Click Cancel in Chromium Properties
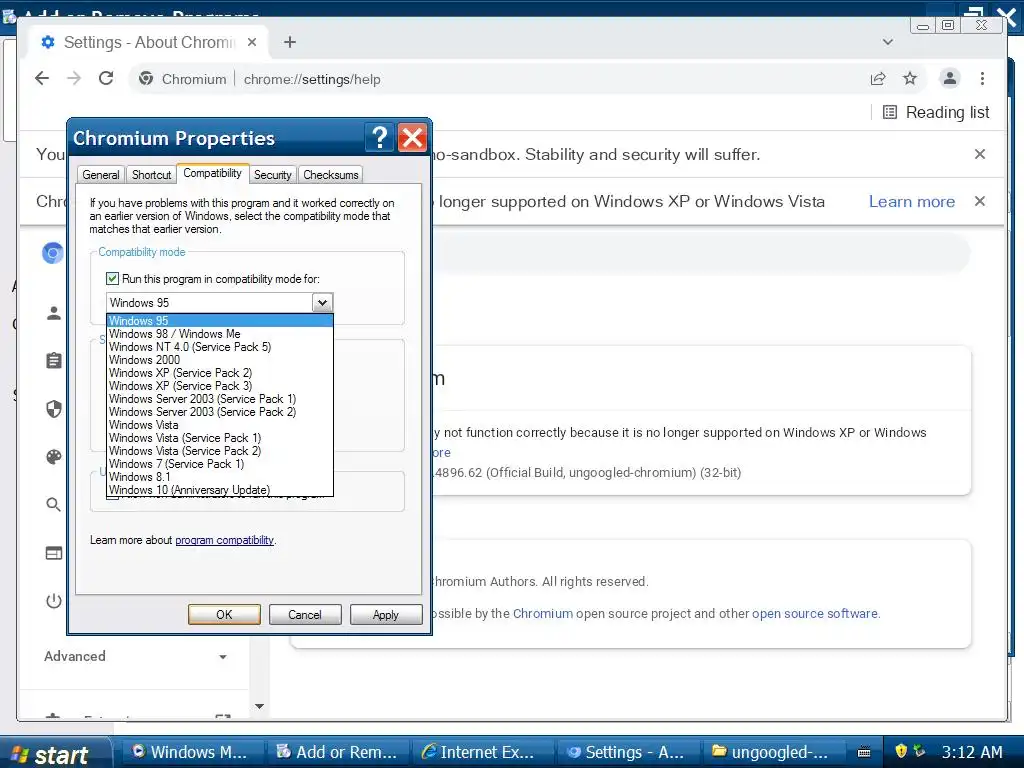The image size is (1024, 768). coord(305,615)
